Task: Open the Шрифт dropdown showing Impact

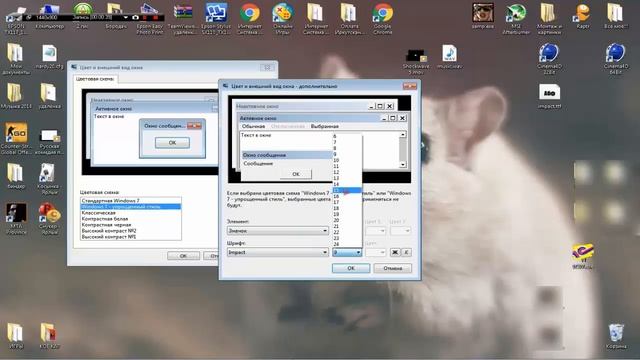Action: pyautogui.click(x=278, y=252)
